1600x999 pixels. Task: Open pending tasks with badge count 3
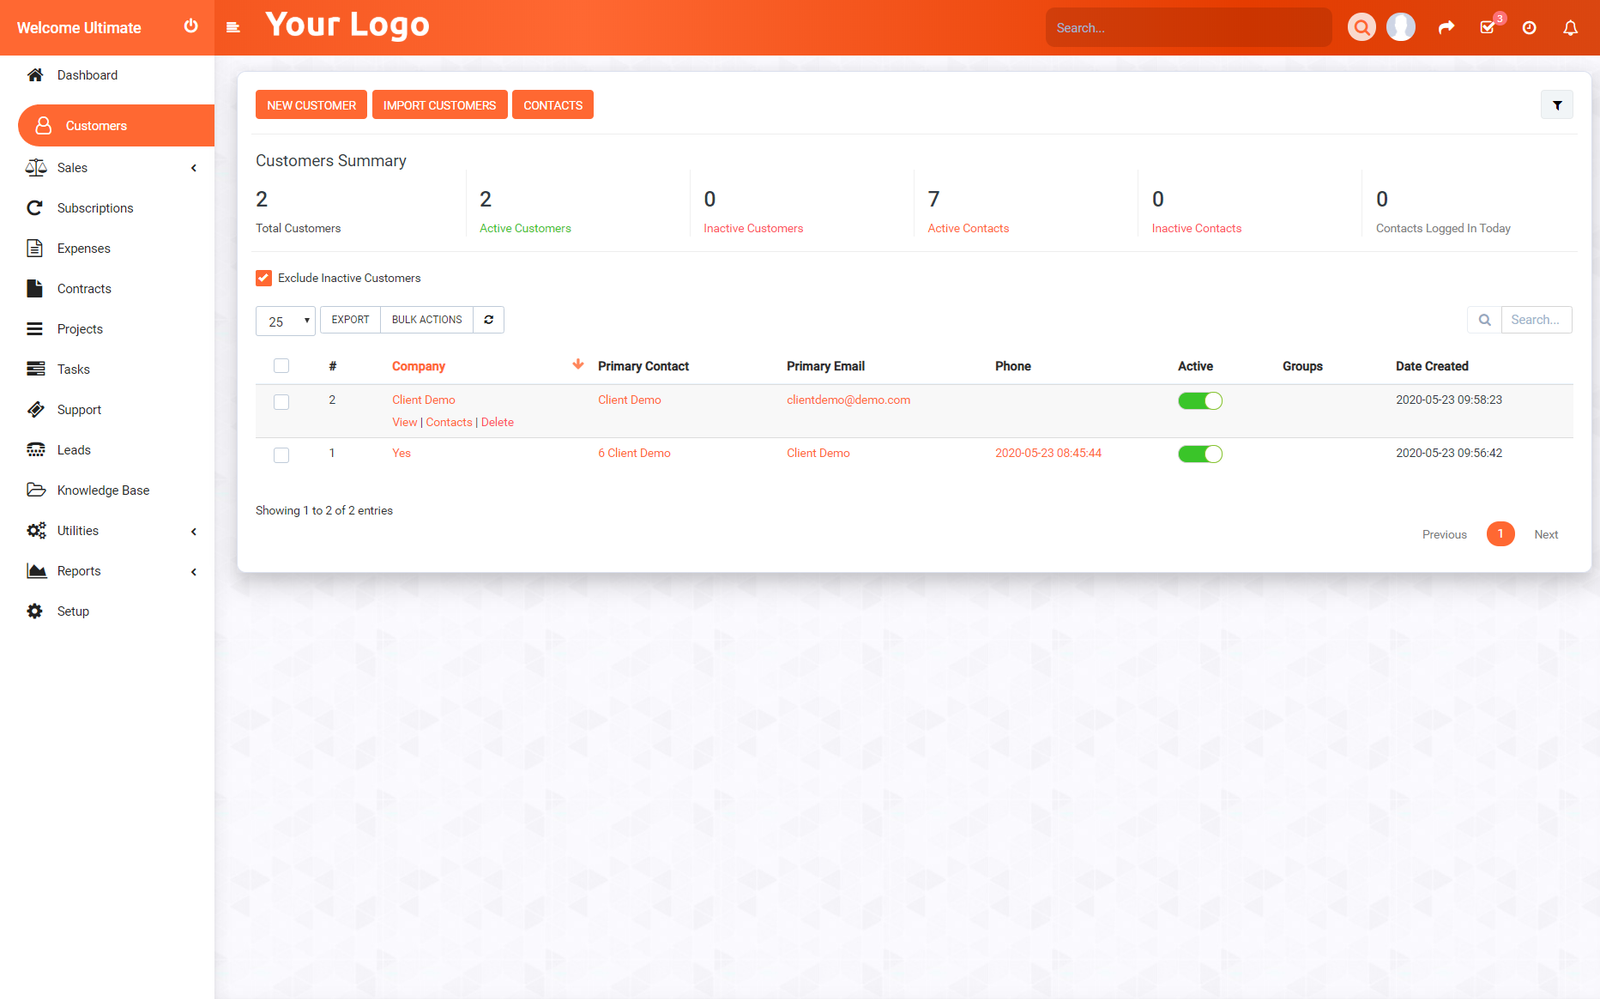point(1487,27)
